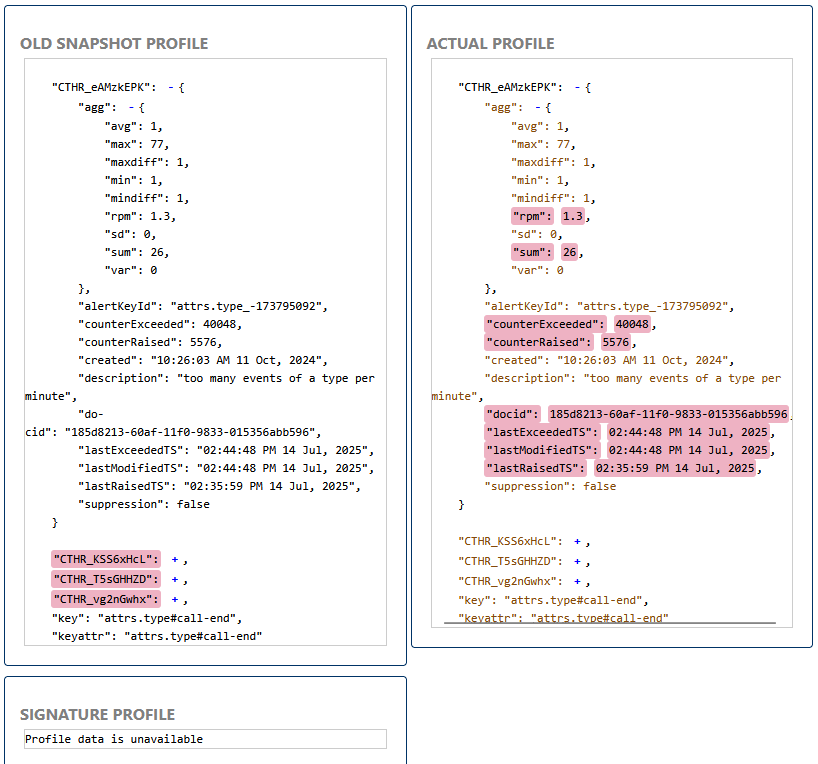
Task: Click highlighted 5576 value in Actual Profile
Action: coord(616,342)
